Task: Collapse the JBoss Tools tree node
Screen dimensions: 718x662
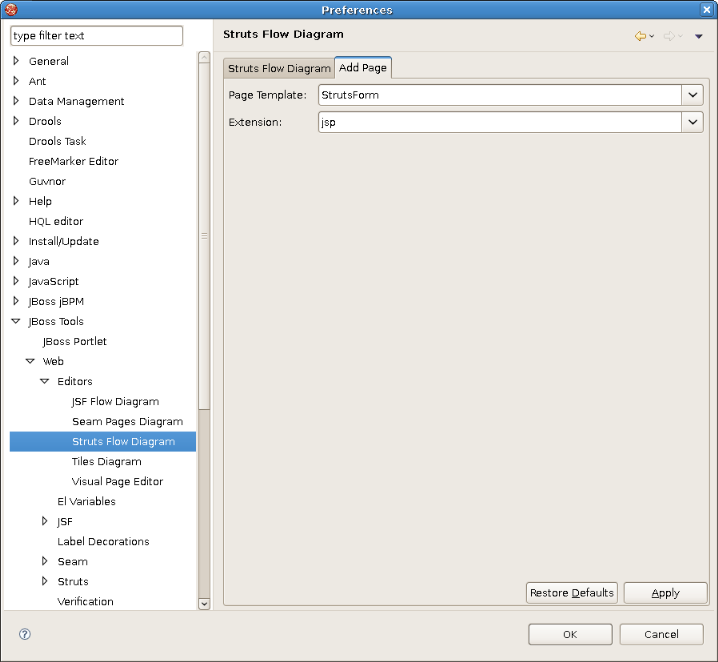Action: [16, 321]
